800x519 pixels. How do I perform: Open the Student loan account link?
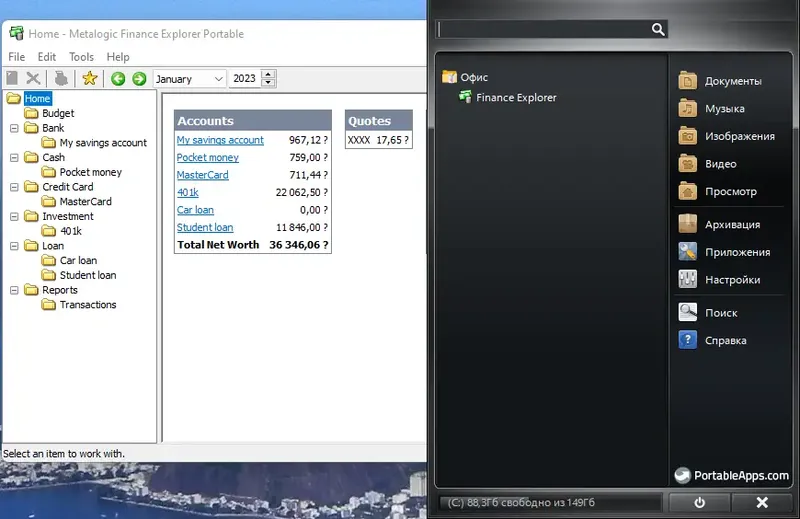[x=205, y=228]
